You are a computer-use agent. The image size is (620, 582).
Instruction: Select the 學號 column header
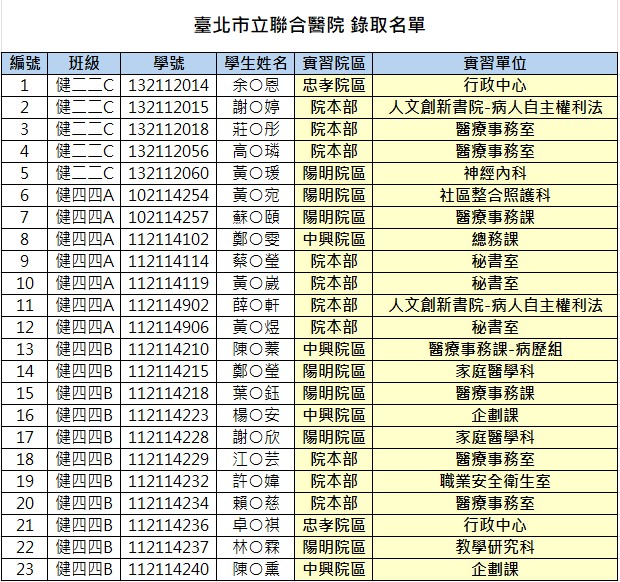pos(169,63)
